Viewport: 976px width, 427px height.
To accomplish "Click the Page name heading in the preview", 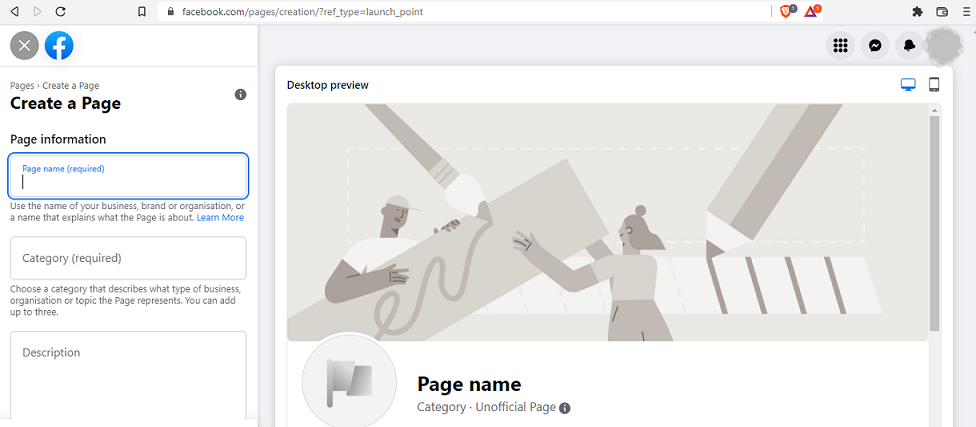I will tap(469, 384).
